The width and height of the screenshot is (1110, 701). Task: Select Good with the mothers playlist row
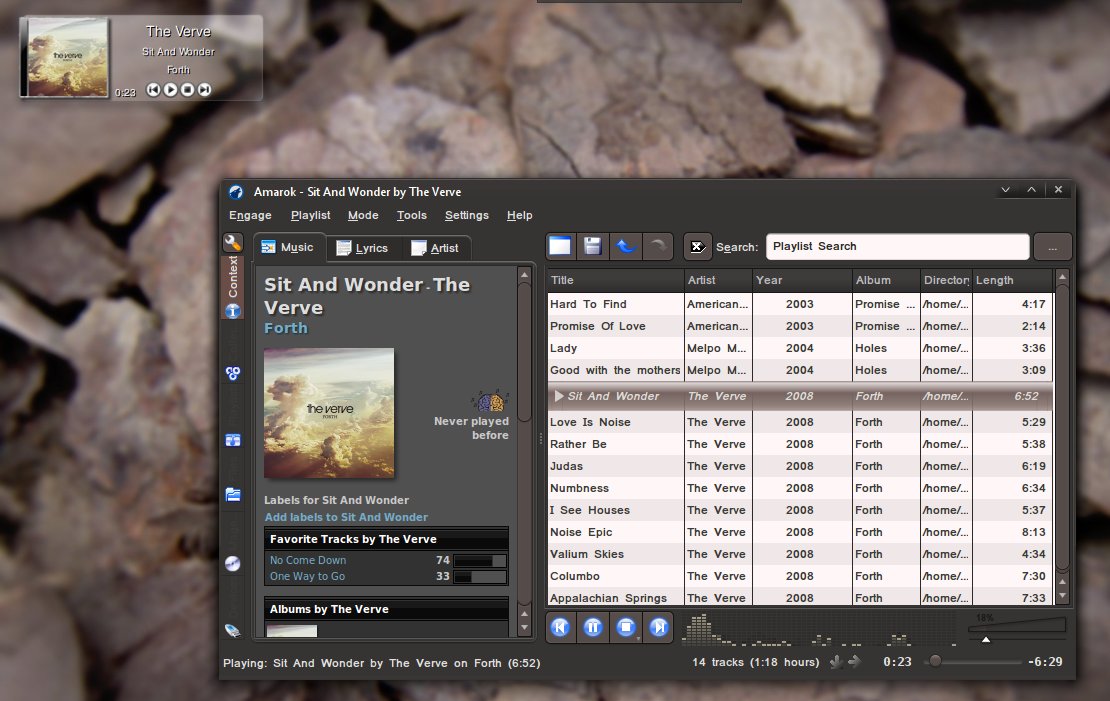(800, 370)
